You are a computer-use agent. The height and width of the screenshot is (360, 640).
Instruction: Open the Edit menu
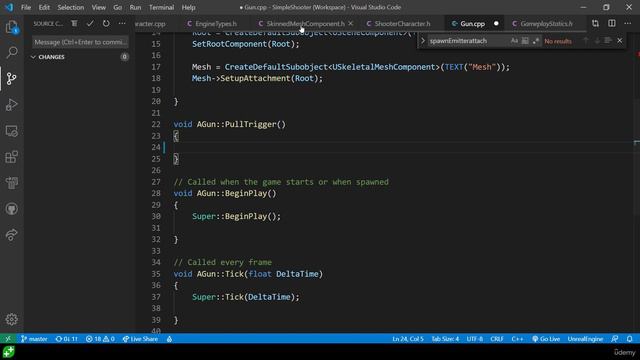(x=44, y=7)
